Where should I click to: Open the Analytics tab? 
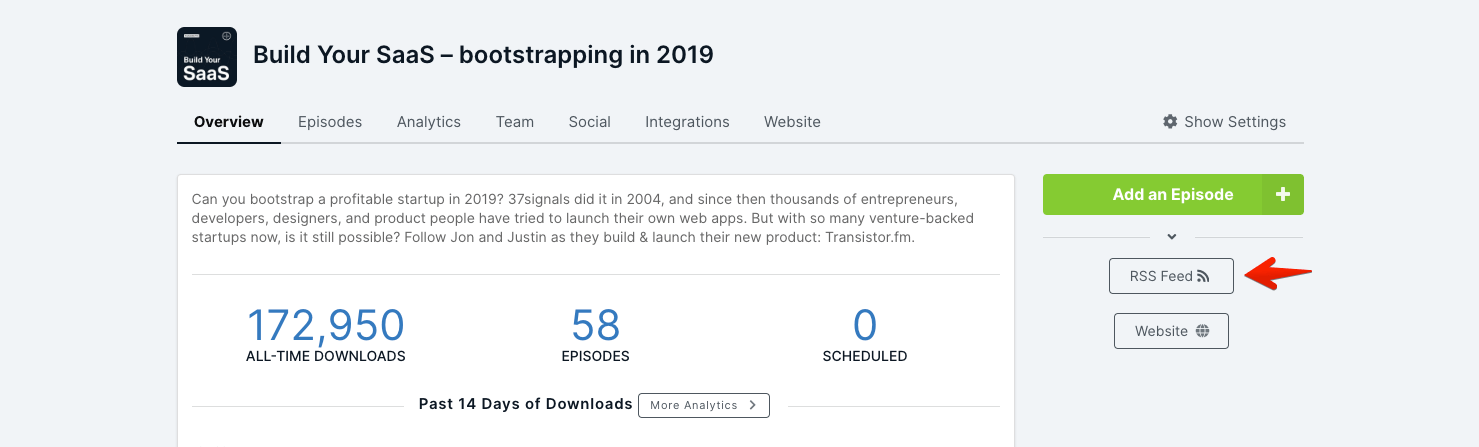(429, 122)
